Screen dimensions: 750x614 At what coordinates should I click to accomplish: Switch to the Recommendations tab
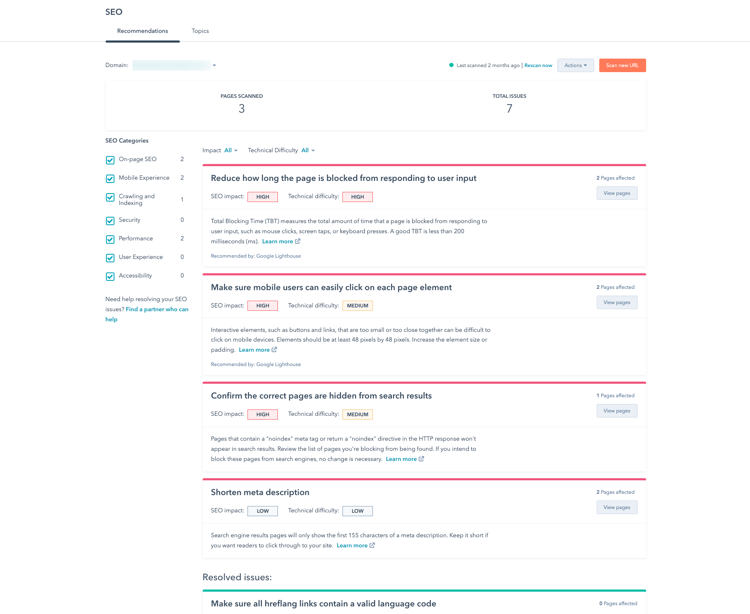pos(143,31)
